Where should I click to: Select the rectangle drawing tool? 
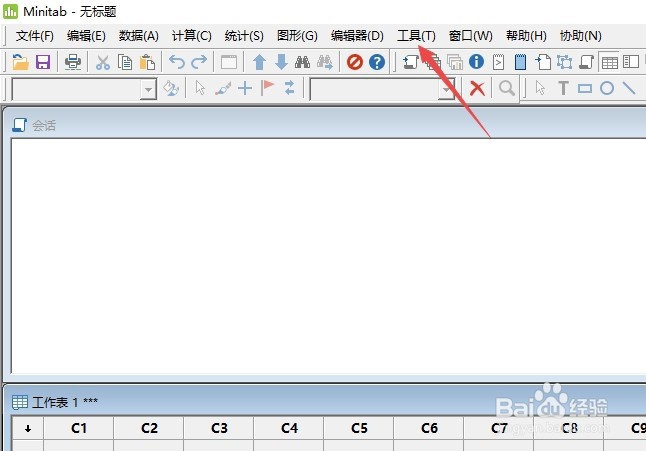click(x=585, y=88)
